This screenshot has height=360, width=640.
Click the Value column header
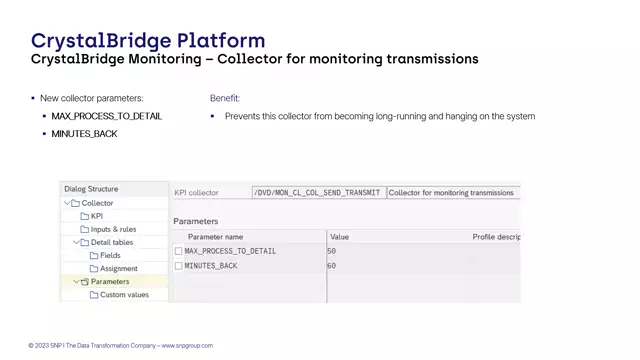point(339,237)
